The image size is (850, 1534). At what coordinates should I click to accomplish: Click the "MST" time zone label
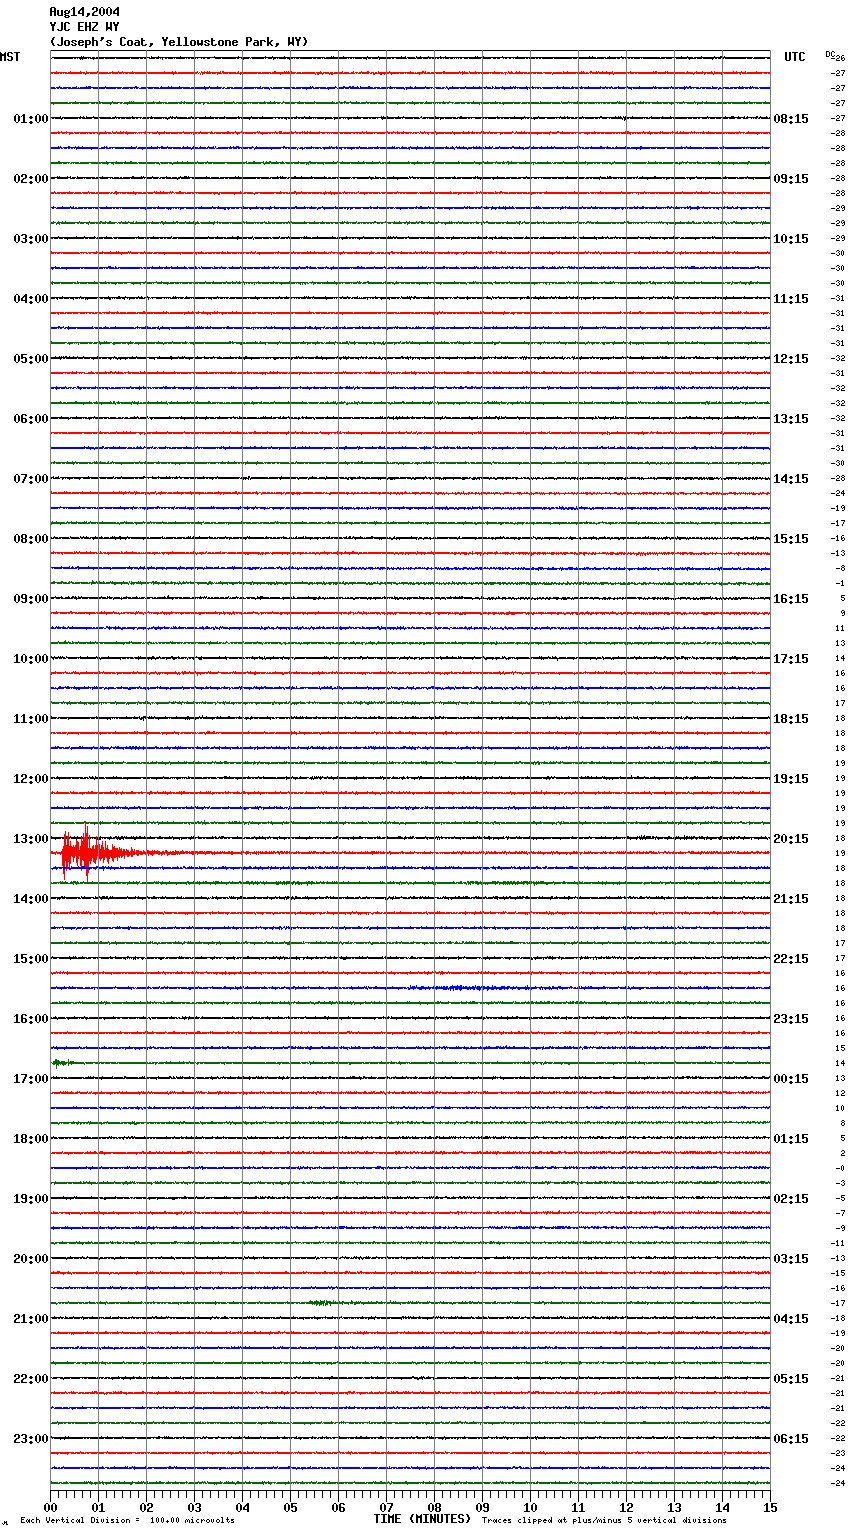(10, 57)
